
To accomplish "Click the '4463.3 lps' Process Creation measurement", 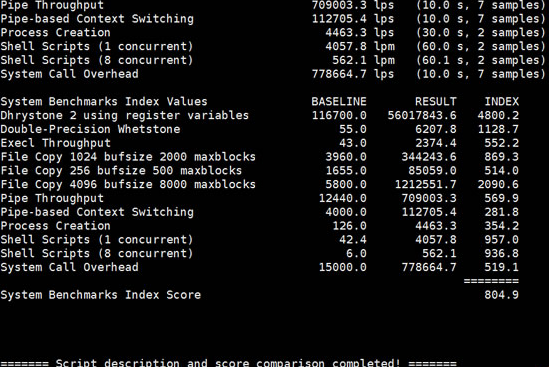I will point(360,33).
